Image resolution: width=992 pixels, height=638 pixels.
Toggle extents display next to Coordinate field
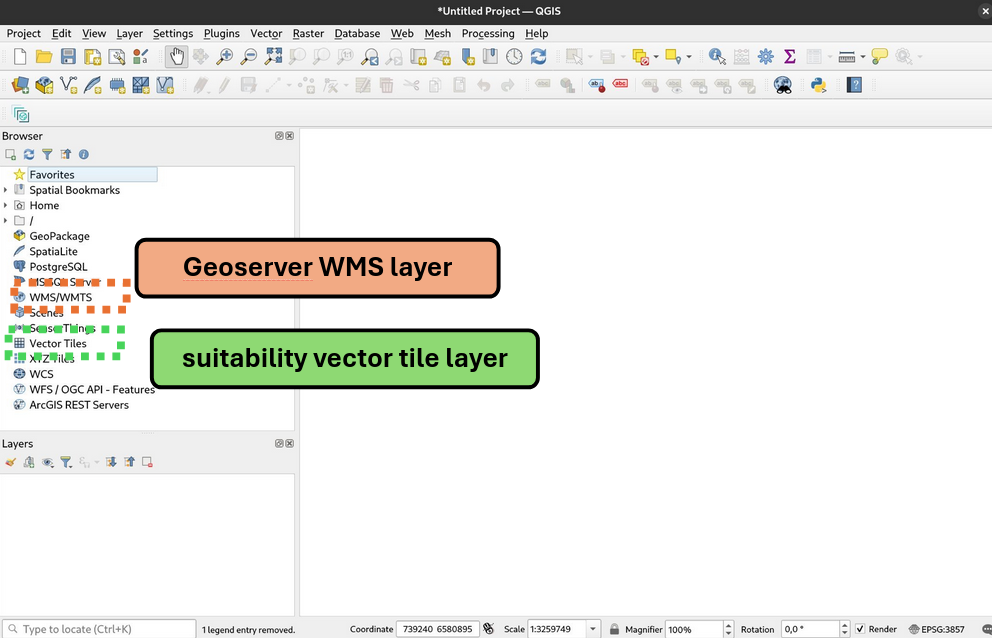click(x=488, y=629)
